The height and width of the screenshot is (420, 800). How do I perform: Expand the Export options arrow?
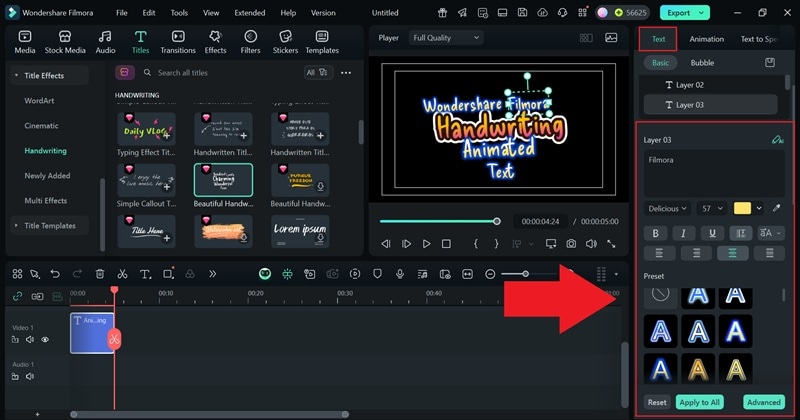point(702,13)
